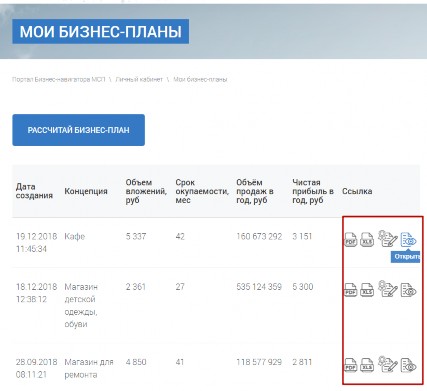Screen dimensions: 427x391
Task: Click the Объём продаж в год header
Action: (255, 191)
